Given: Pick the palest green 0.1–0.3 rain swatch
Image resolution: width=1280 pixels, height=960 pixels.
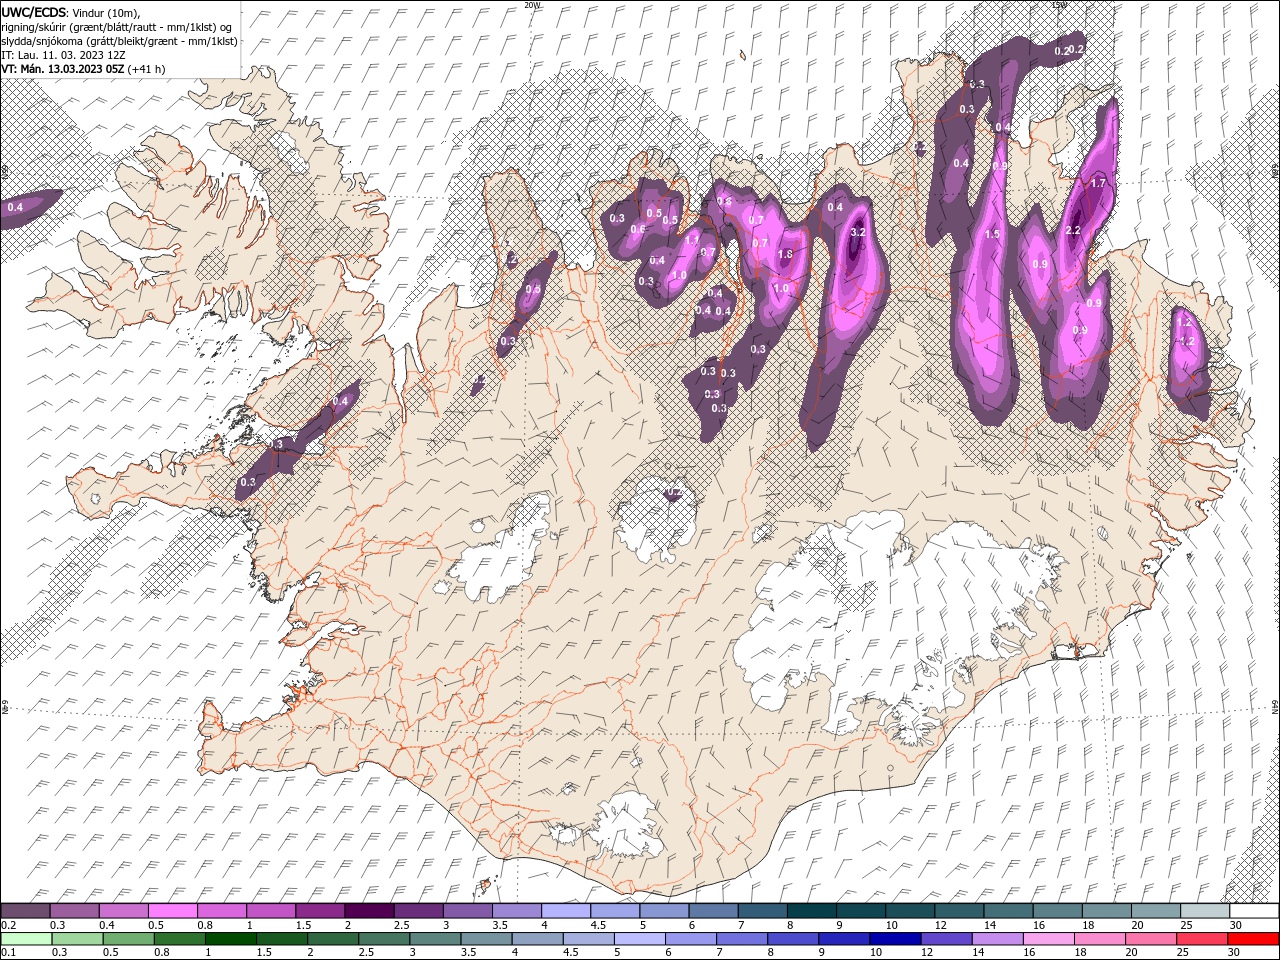Looking at the screenshot, I should 25,939.
